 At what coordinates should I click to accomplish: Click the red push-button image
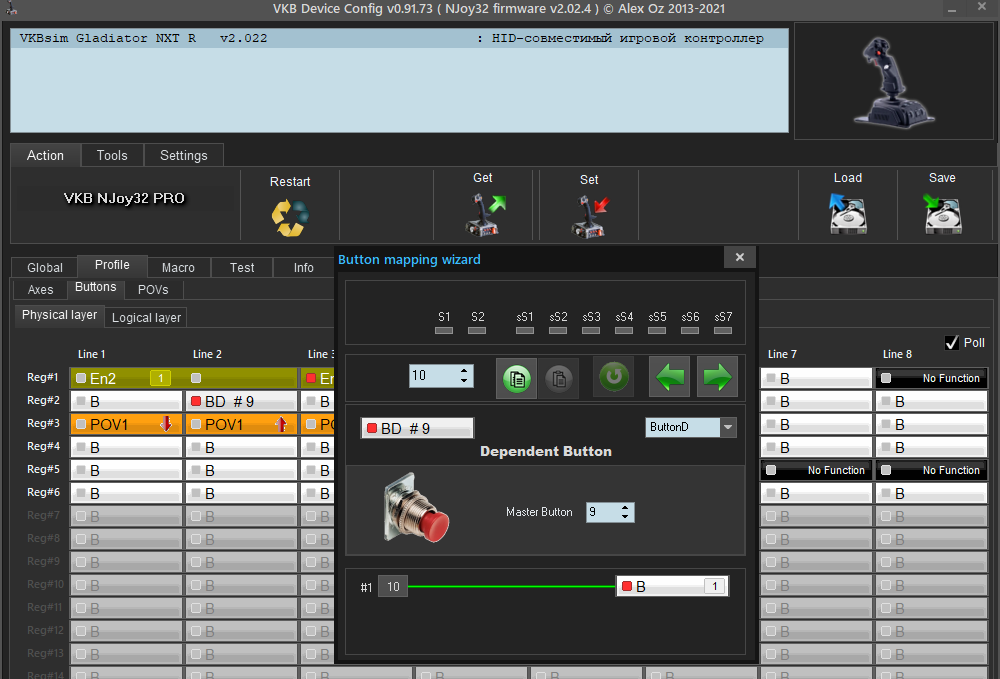click(416, 508)
